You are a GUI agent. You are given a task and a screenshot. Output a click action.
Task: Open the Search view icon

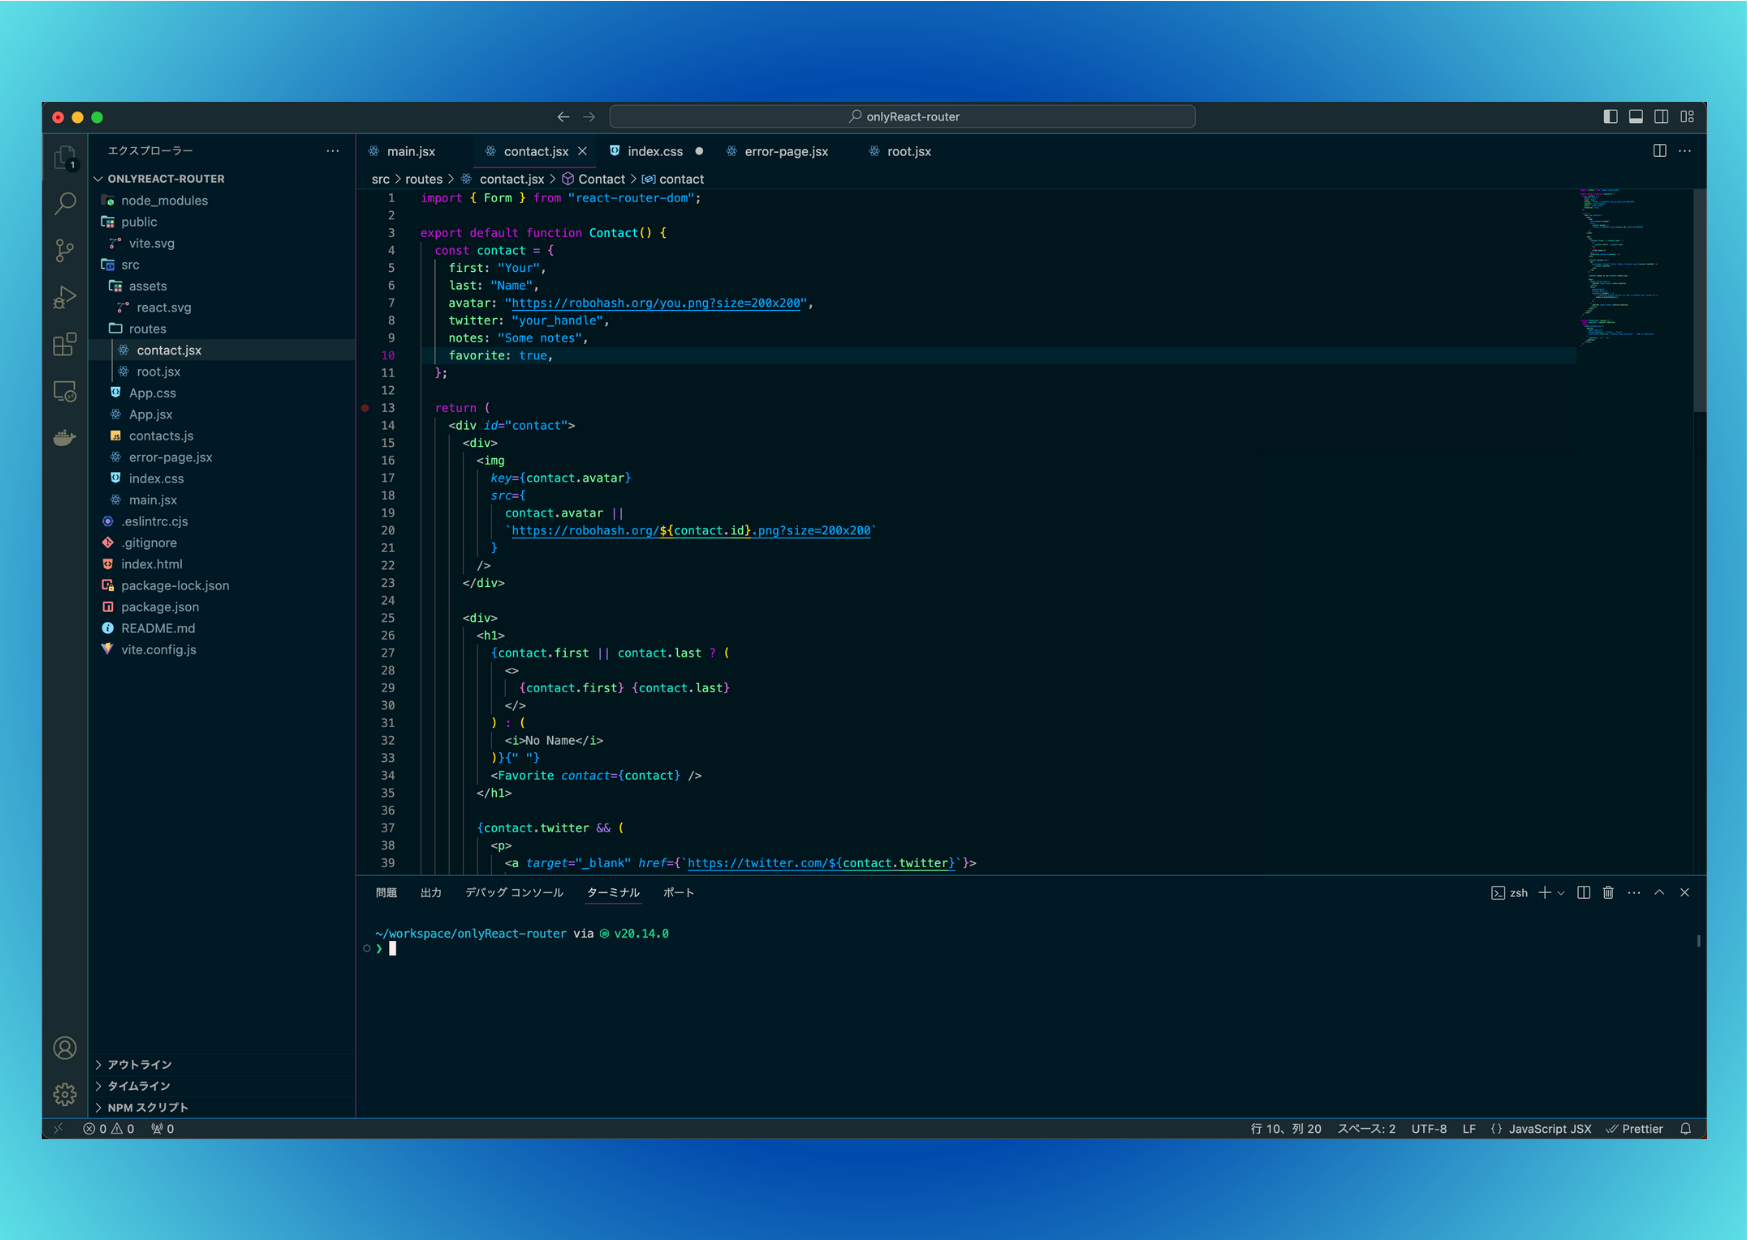65,204
